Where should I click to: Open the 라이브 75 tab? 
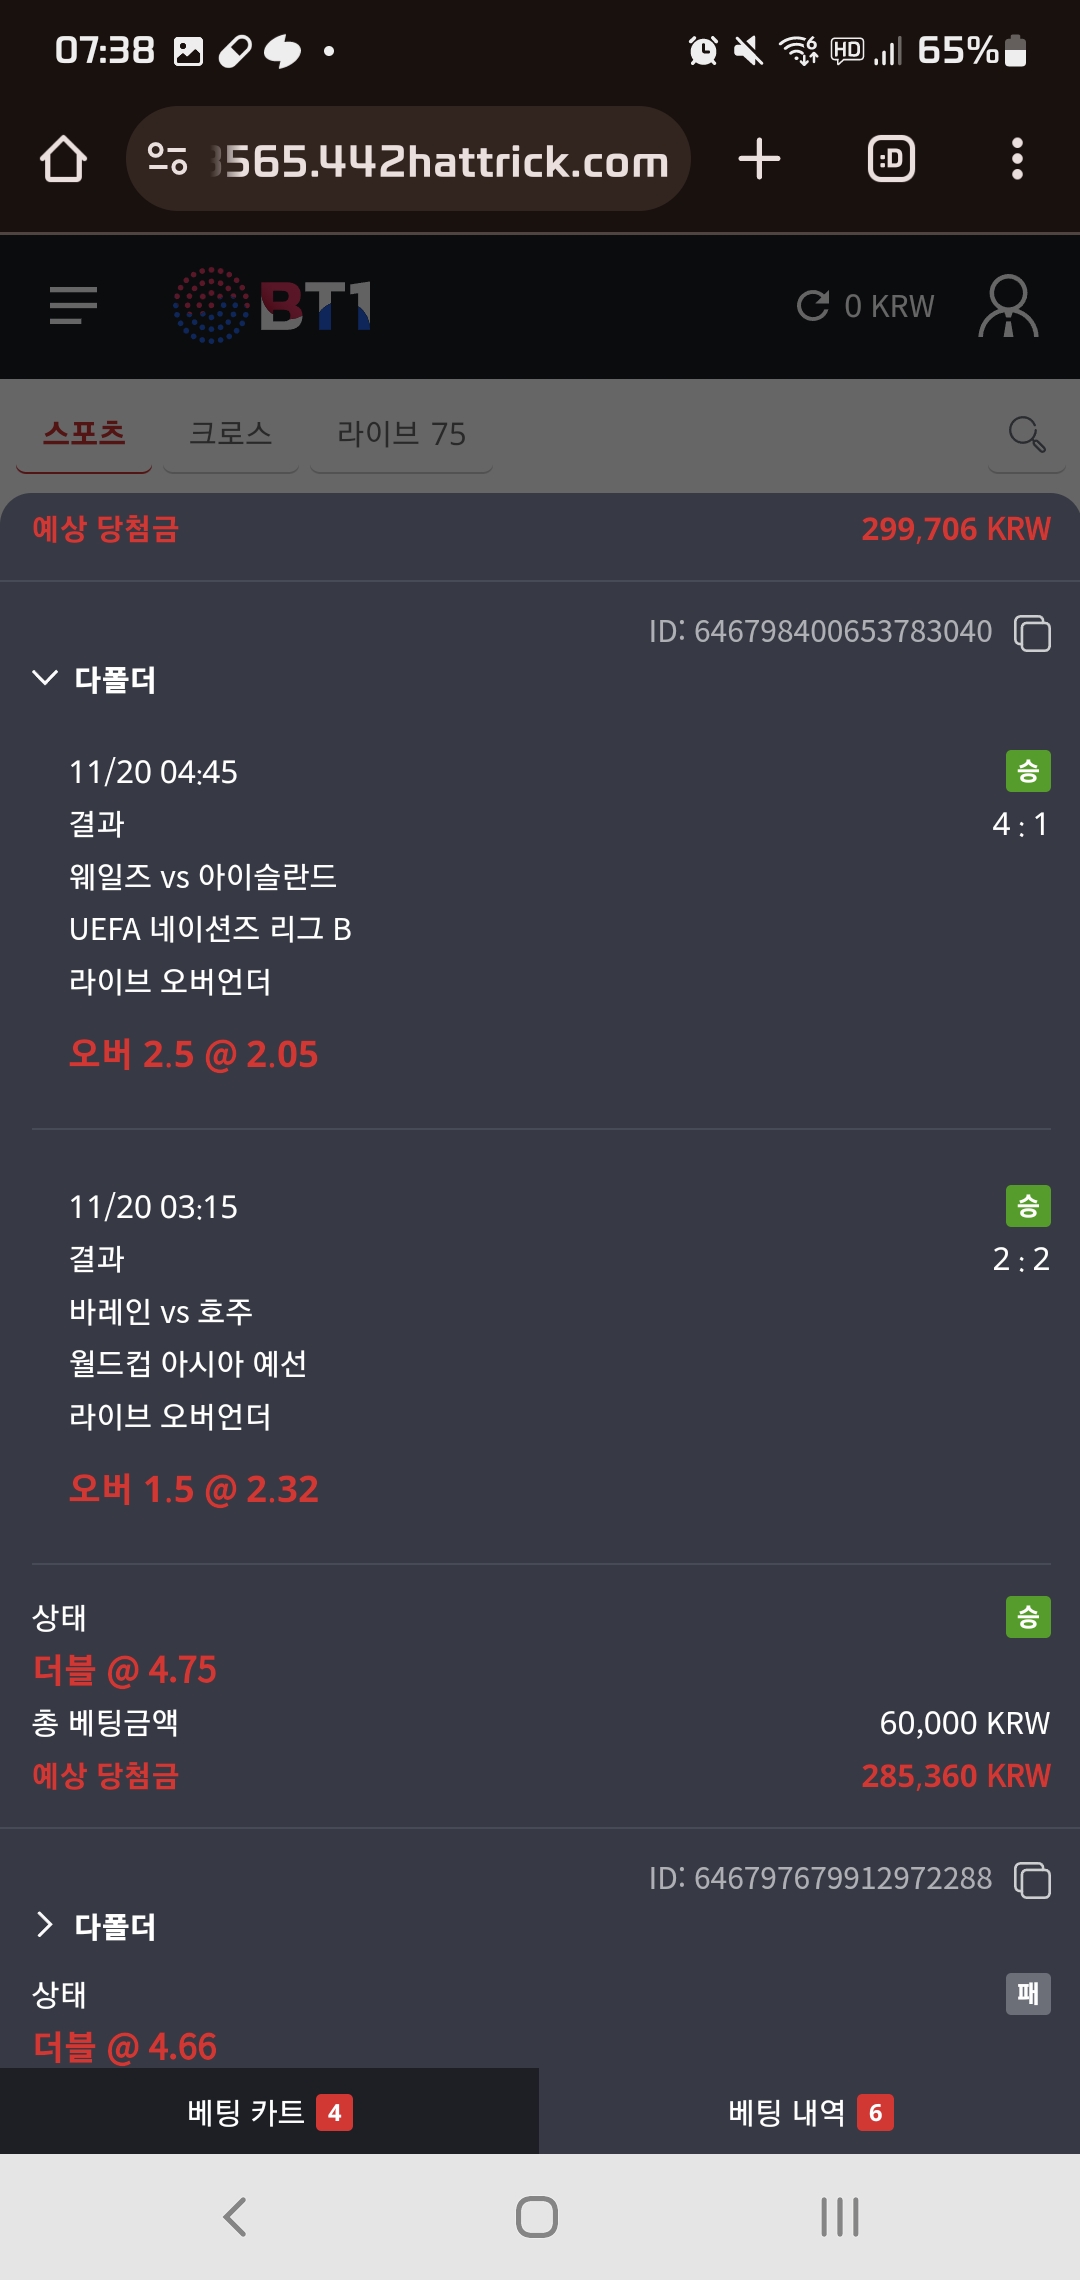pos(401,434)
